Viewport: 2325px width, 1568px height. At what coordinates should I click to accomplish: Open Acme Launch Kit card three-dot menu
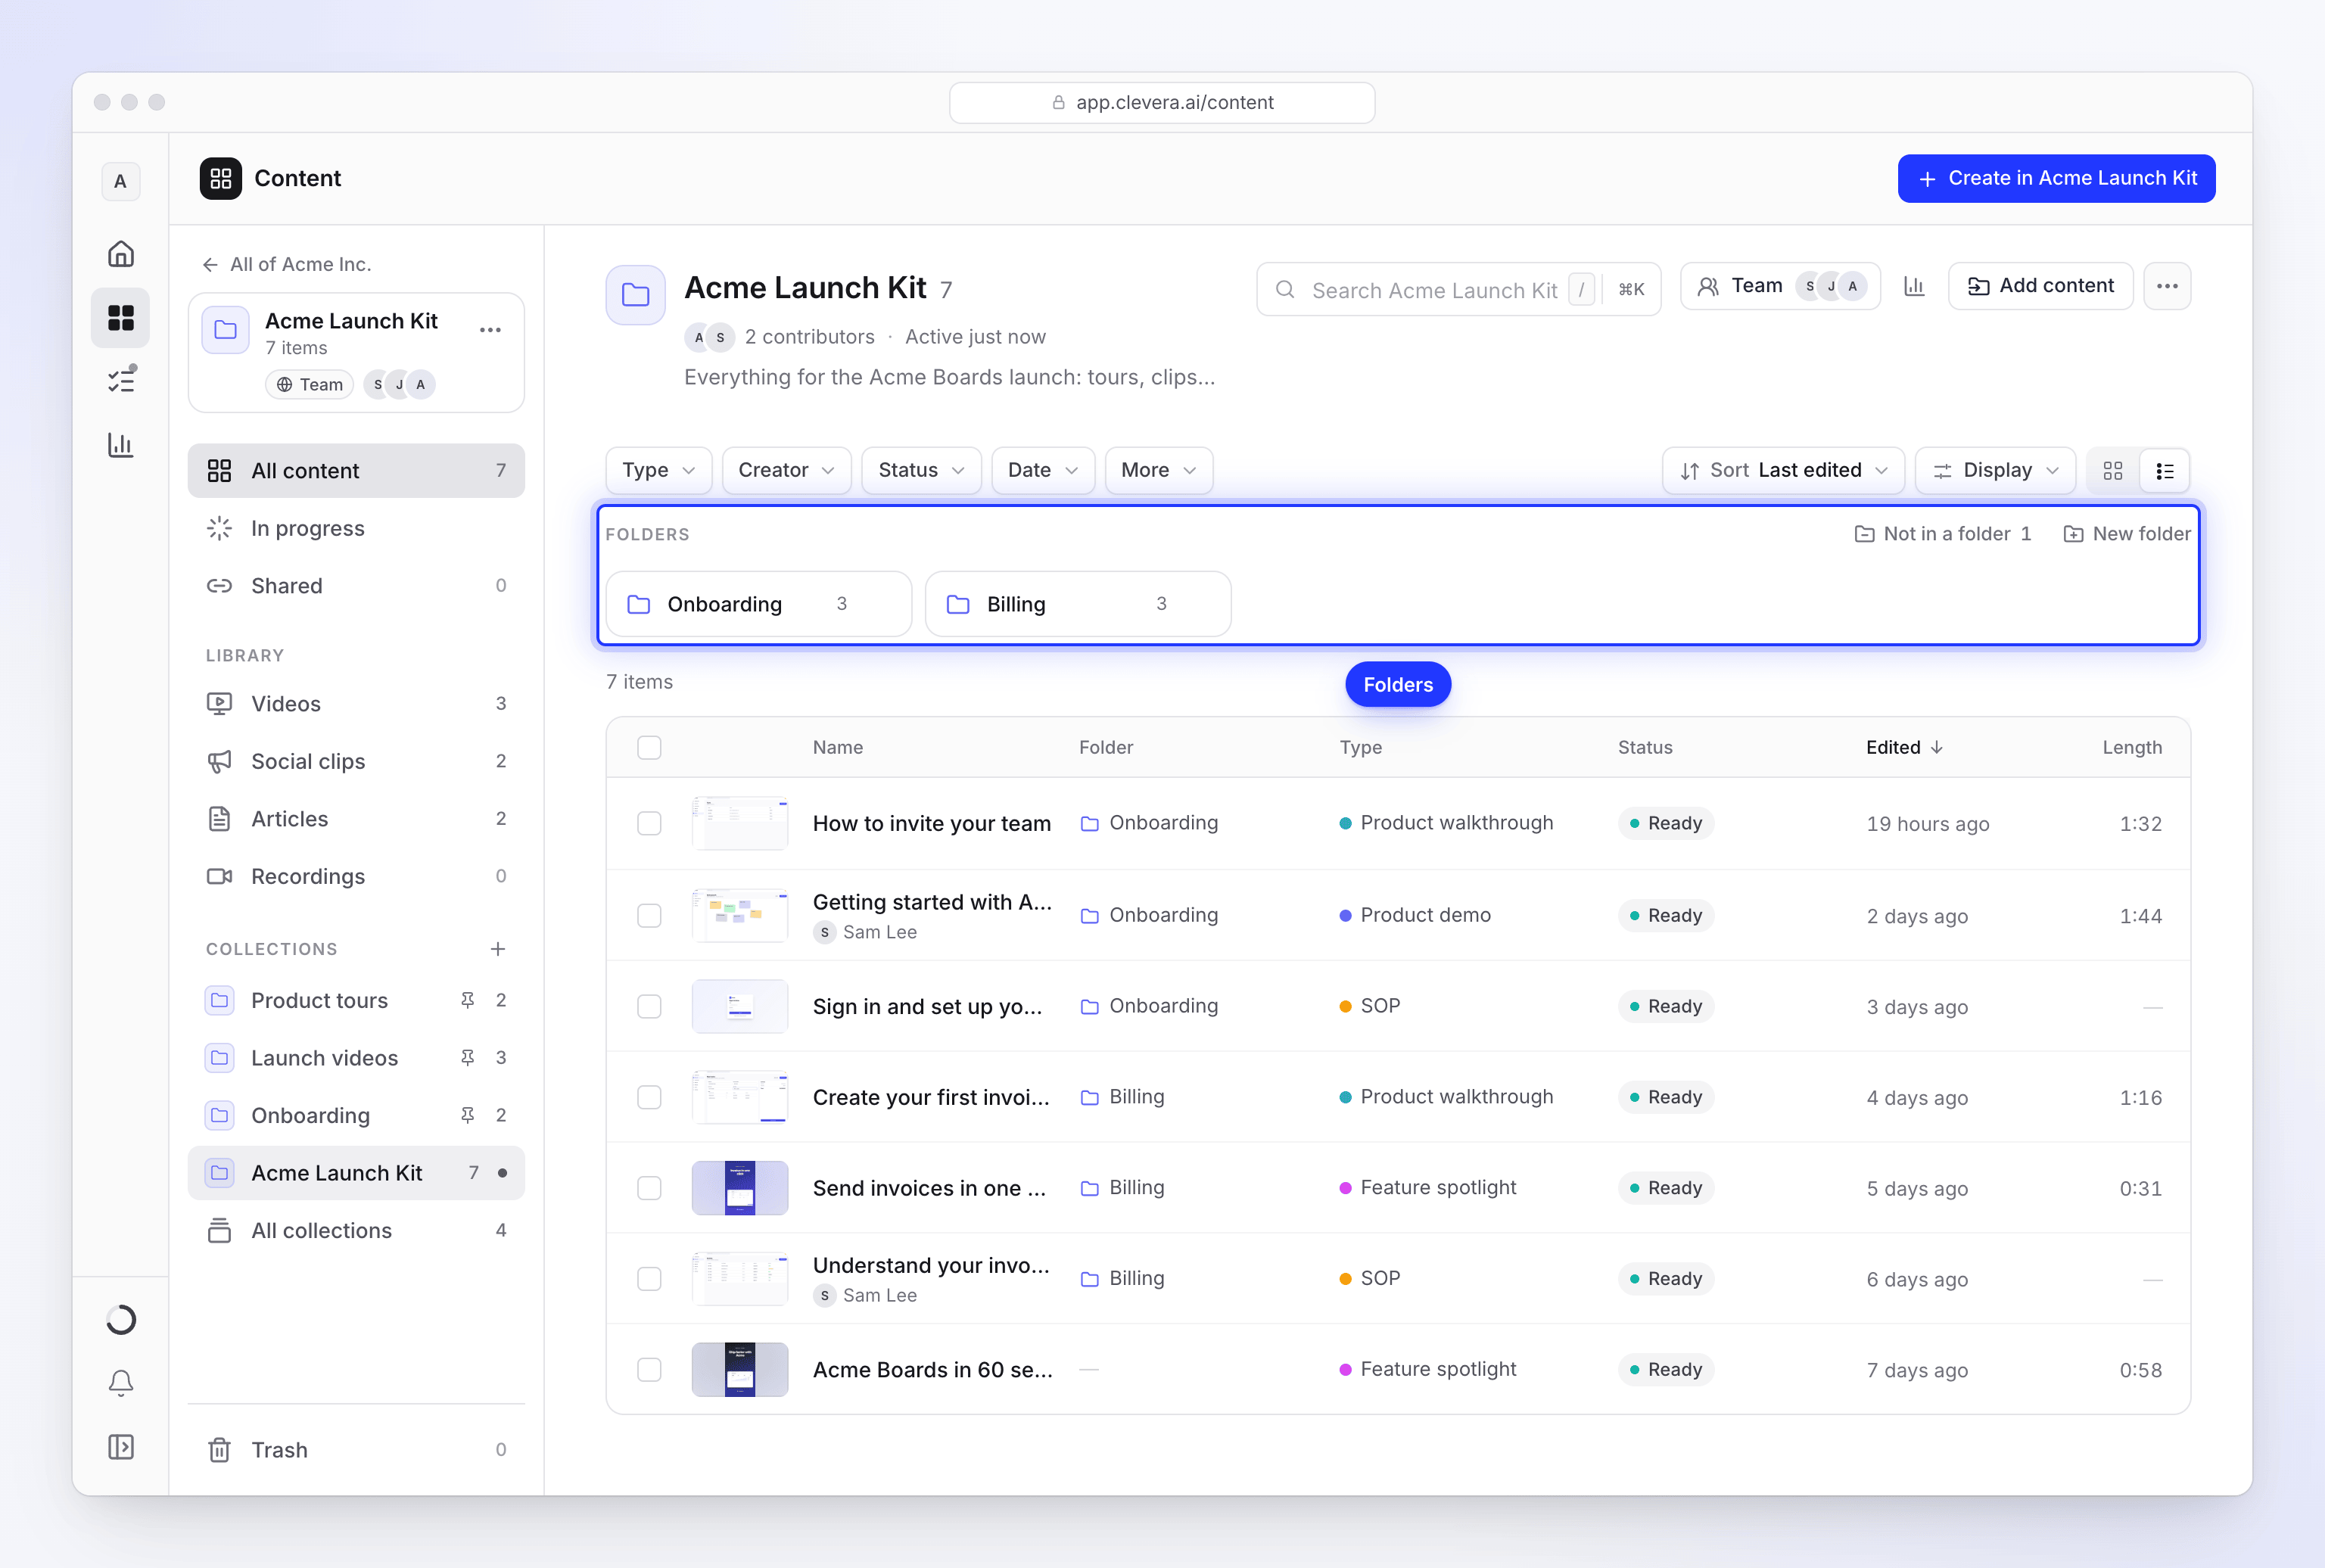pos(490,330)
